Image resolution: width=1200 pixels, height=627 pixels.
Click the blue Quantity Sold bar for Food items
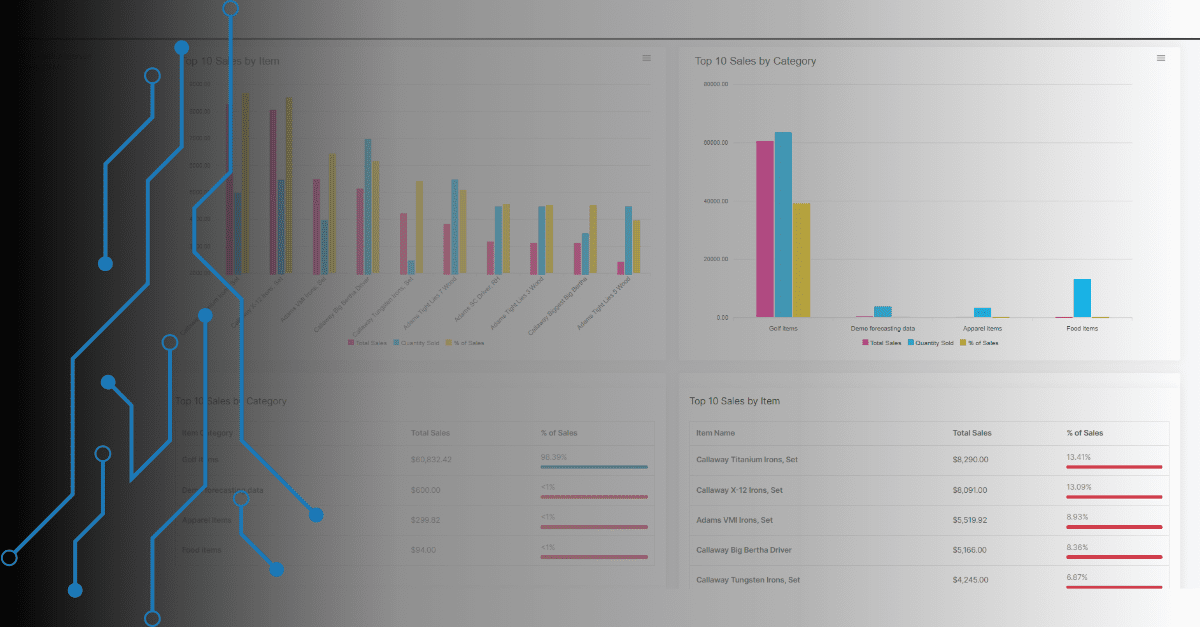tap(1081, 298)
